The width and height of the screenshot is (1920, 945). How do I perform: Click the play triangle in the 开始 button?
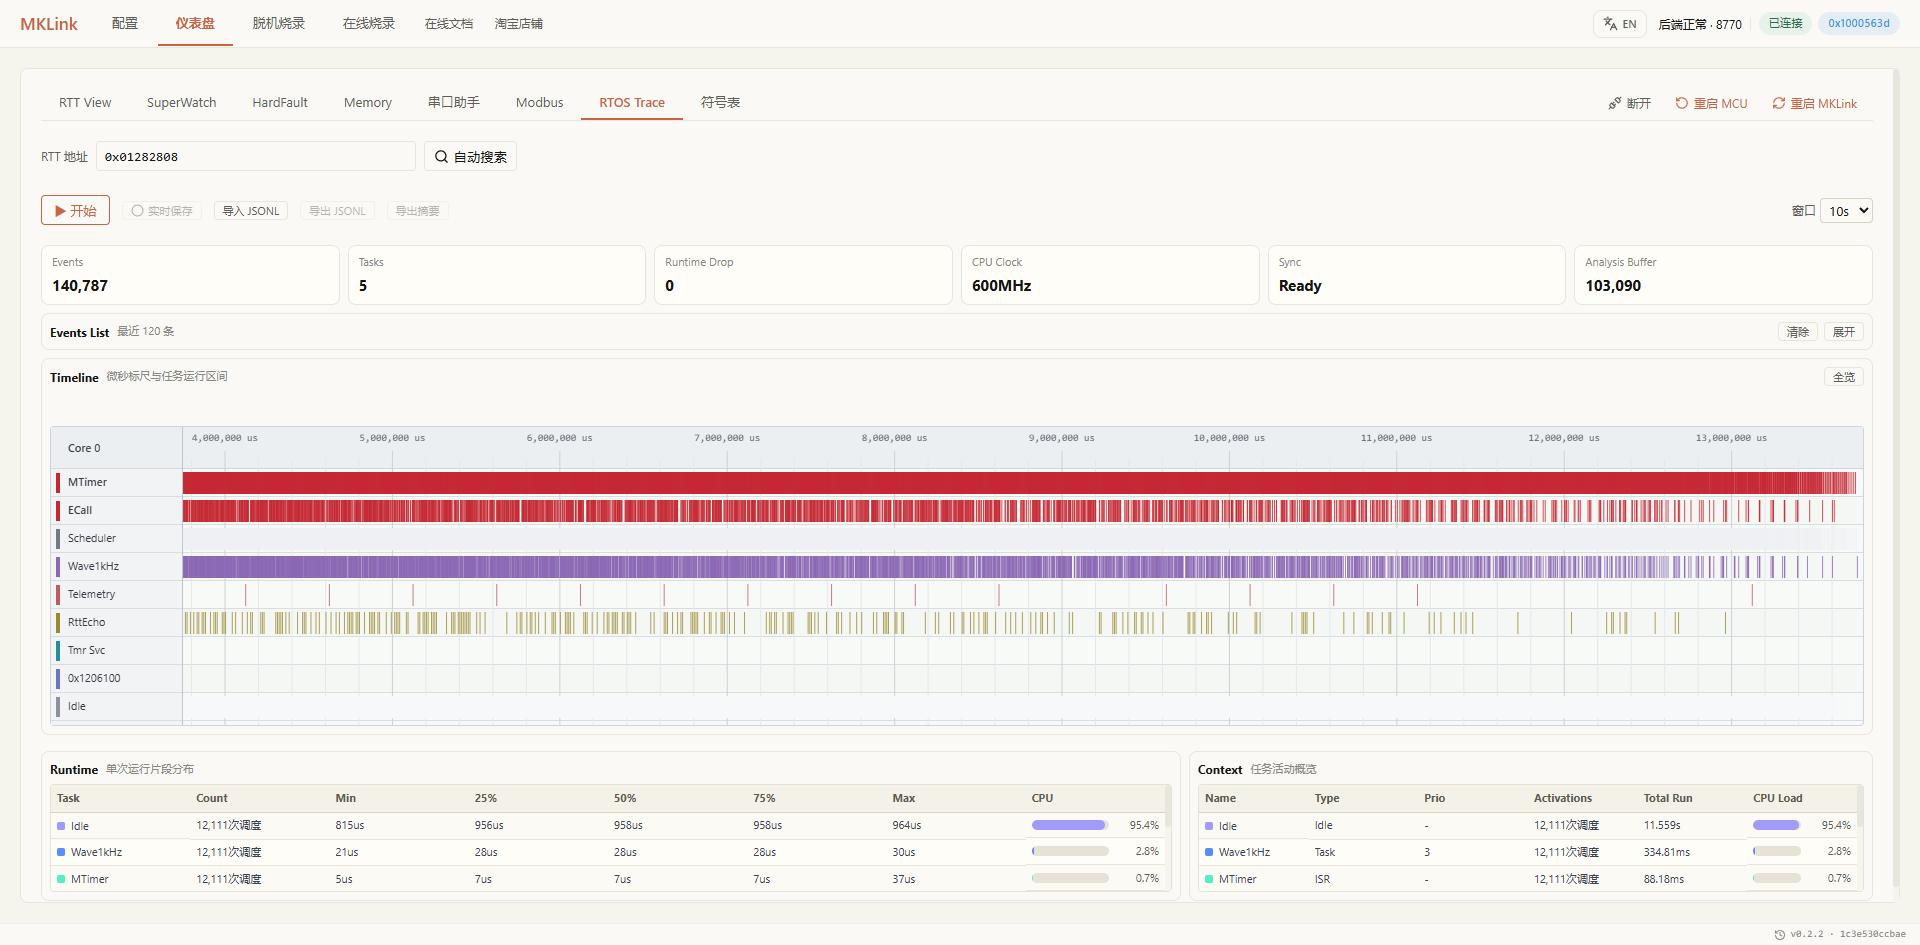point(61,211)
